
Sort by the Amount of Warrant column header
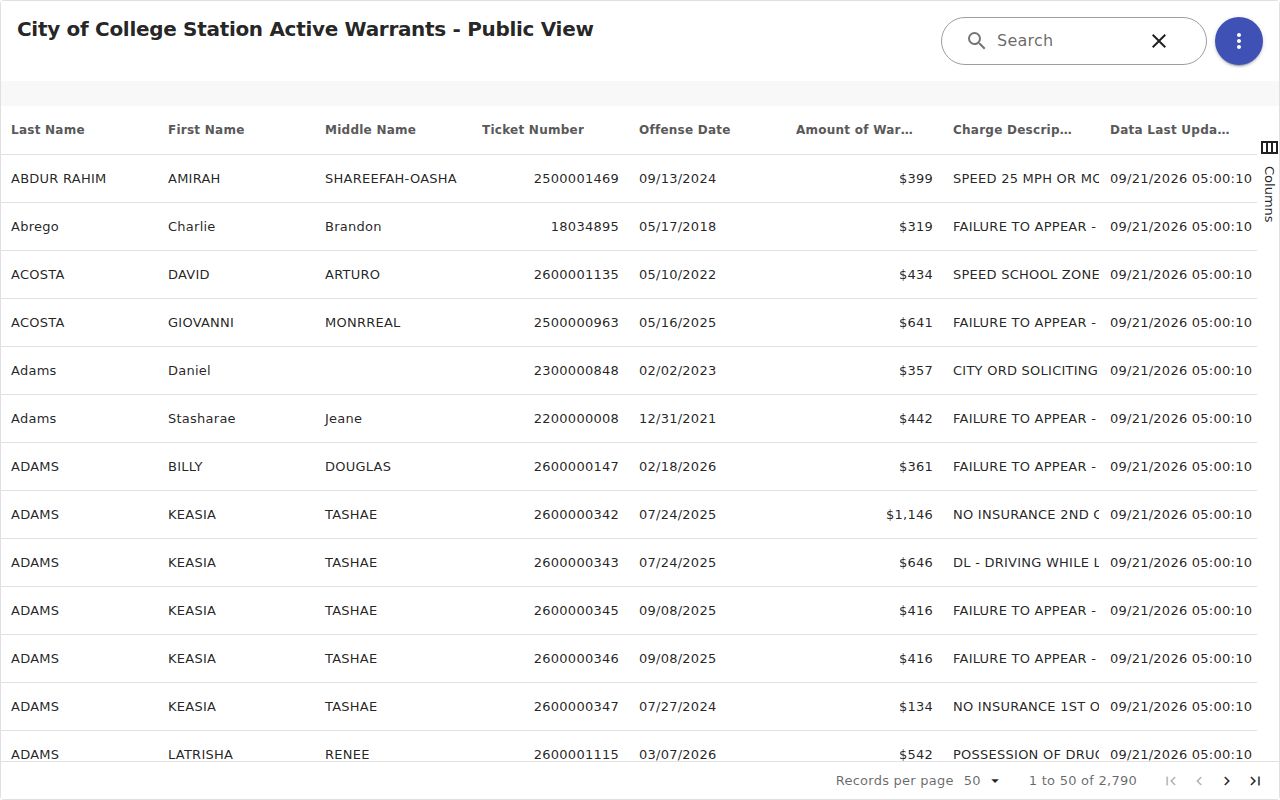click(854, 130)
